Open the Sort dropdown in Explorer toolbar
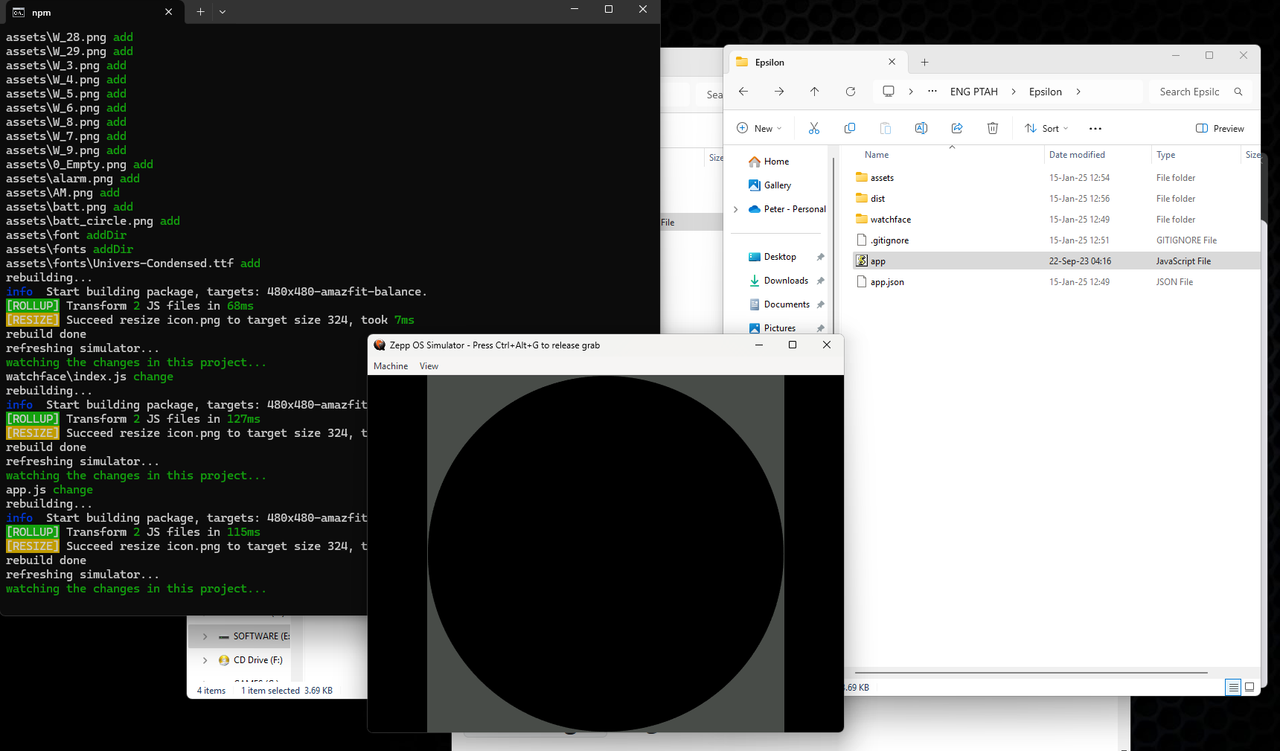This screenshot has height=751, width=1280. (1047, 128)
